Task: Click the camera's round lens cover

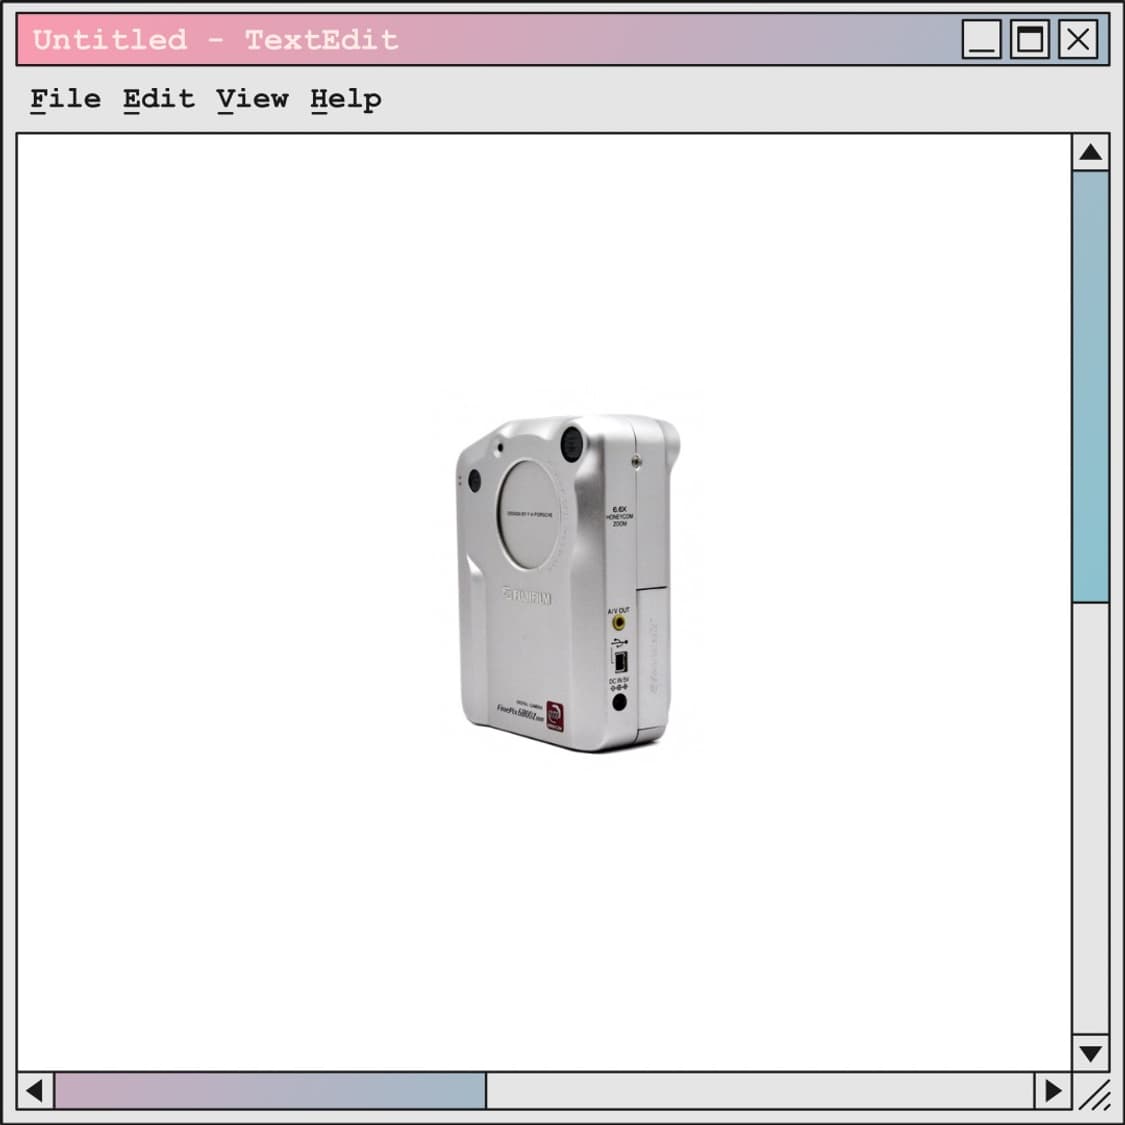Action: point(535,513)
